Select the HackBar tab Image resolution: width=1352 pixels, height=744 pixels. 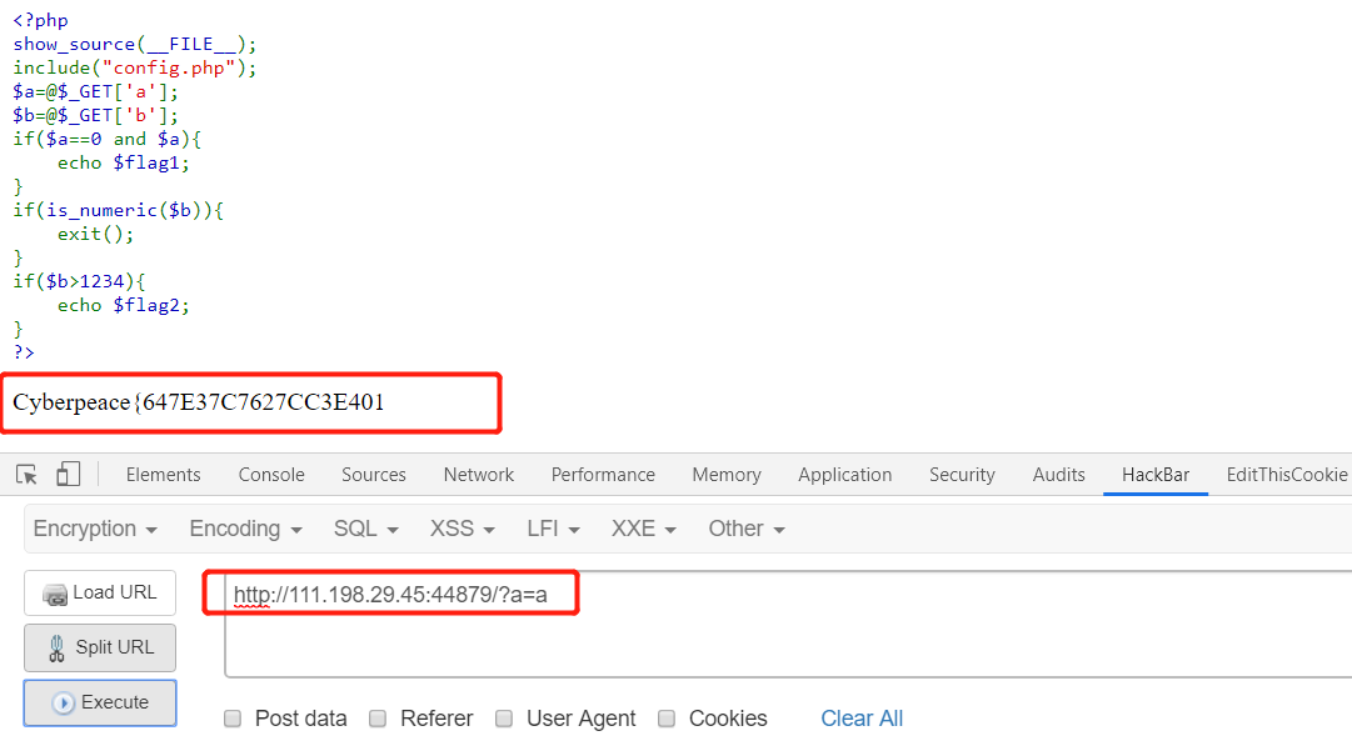[1156, 475]
